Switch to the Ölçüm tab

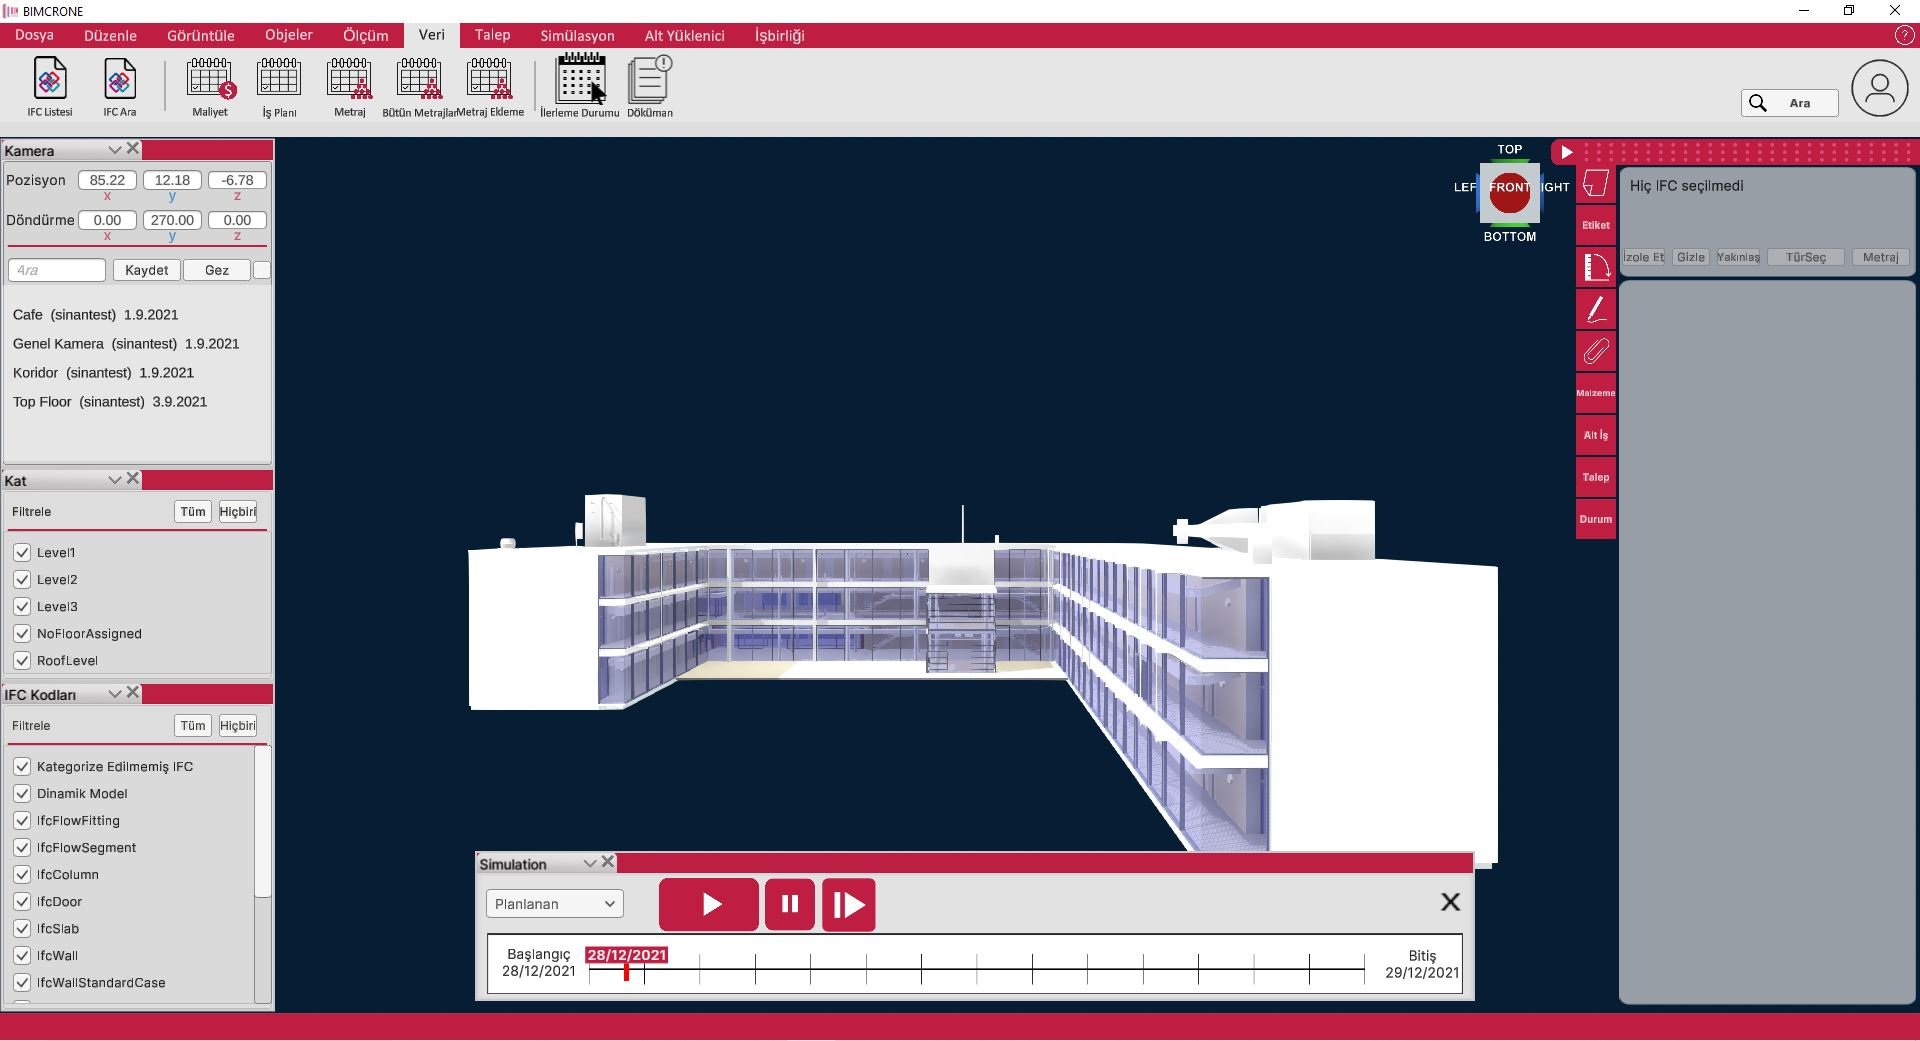(365, 36)
